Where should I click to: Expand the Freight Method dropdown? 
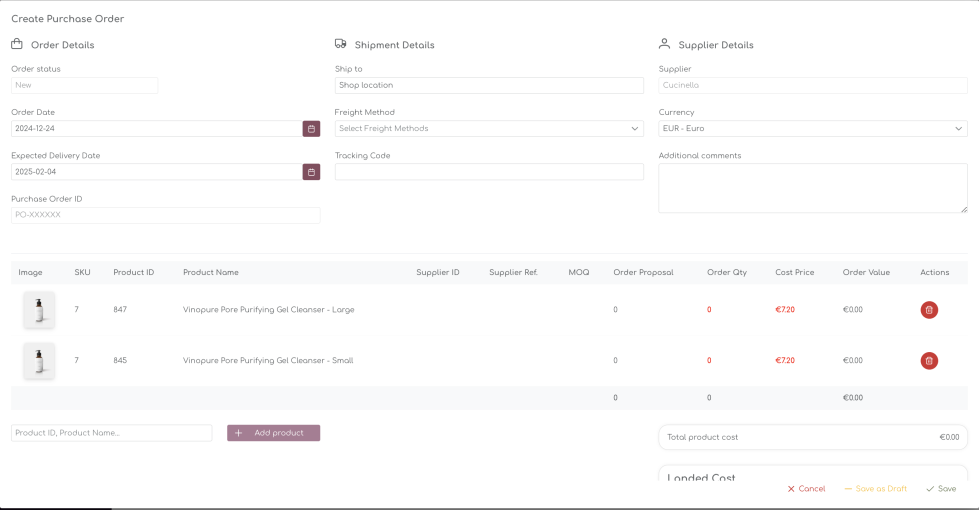pyautogui.click(x=489, y=129)
